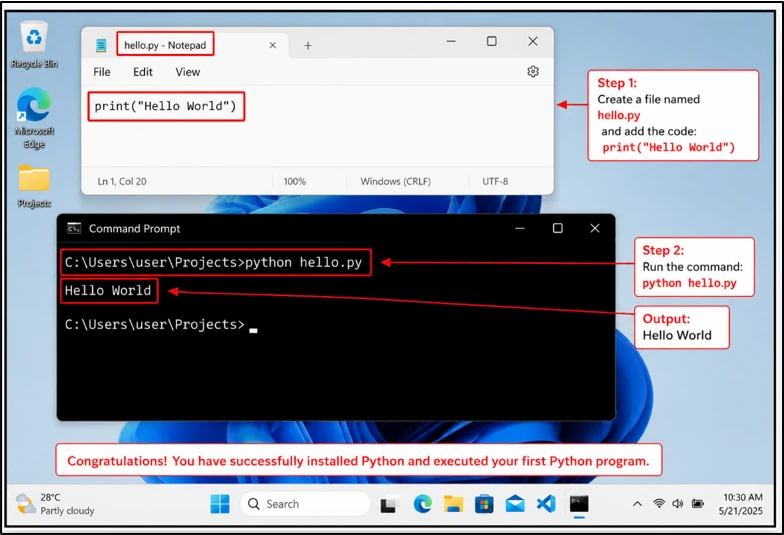
Task: Open the Edit menu in Notepad
Action: [142, 72]
